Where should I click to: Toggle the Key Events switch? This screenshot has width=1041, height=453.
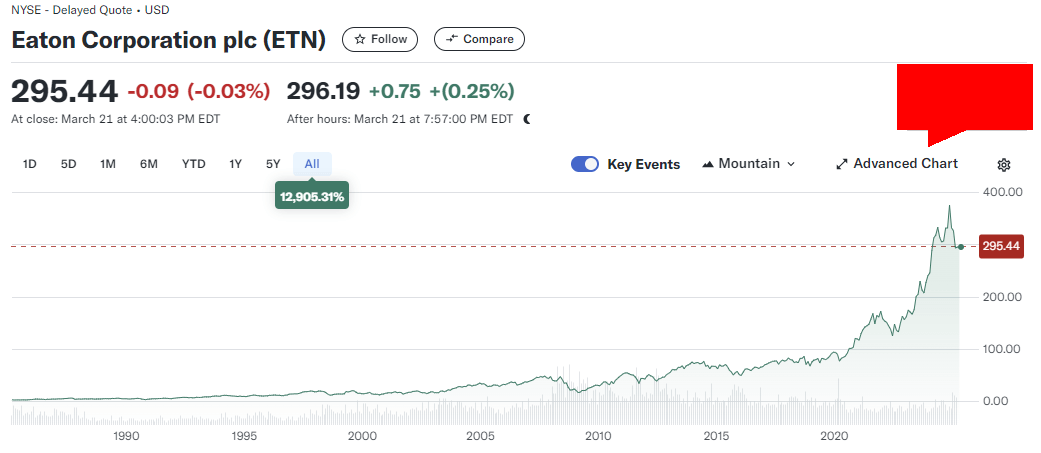pyautogui.click(x=585, y=164)
